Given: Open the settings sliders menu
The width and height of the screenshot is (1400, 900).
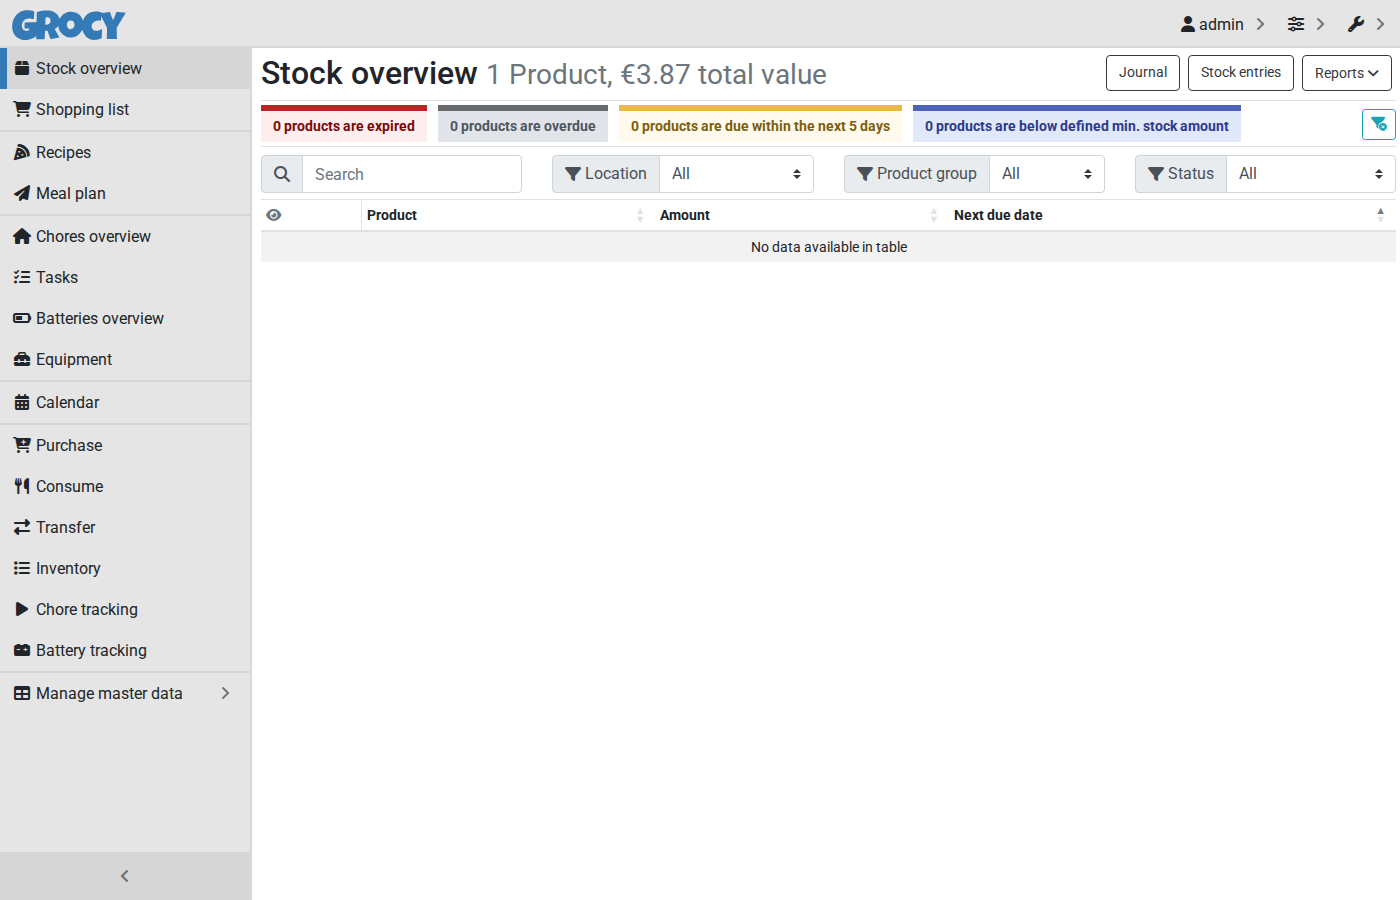Looking at the screenshot, I should pos(1306,24).
